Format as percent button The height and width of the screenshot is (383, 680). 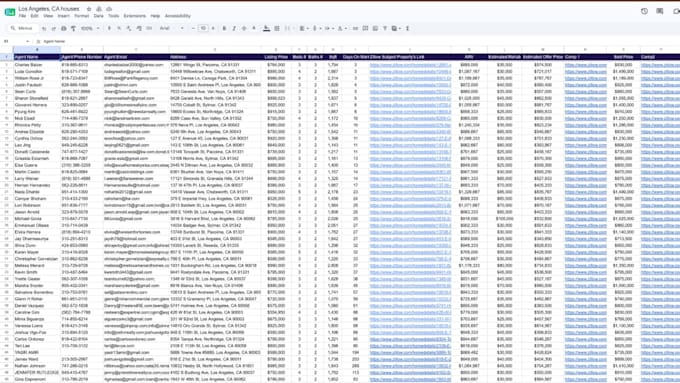click(119, 29)
